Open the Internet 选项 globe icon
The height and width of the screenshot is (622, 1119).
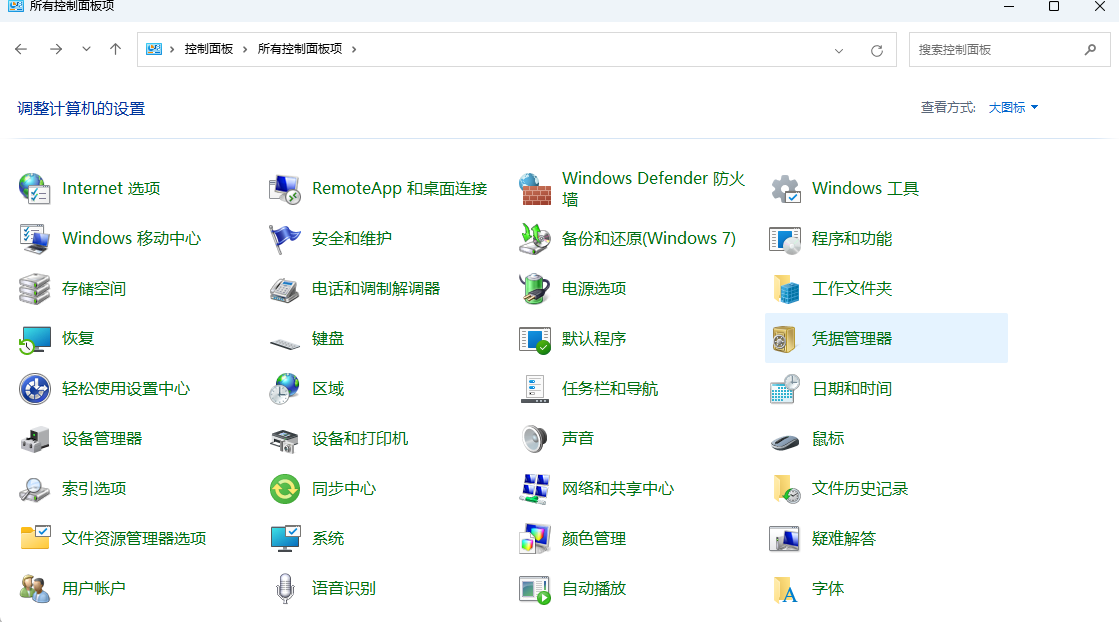point(34,188)
